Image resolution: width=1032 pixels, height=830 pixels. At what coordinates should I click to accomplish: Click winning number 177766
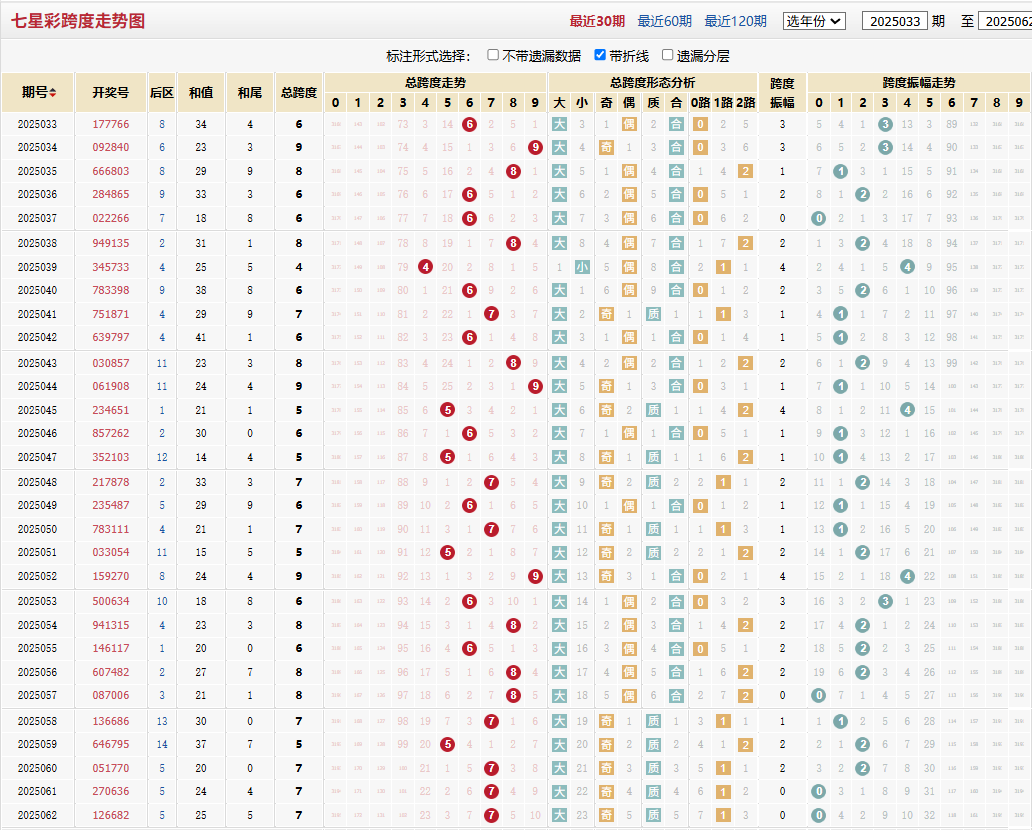pyautogui.click(x=111, y=124)
